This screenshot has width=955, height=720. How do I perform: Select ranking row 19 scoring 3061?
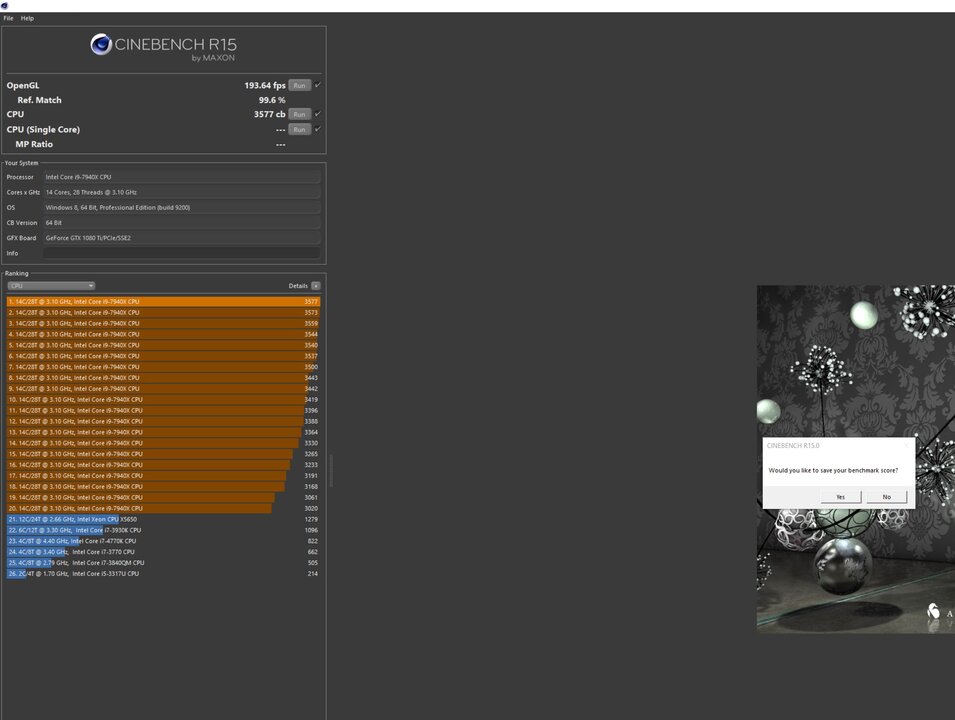pos(163,498)
